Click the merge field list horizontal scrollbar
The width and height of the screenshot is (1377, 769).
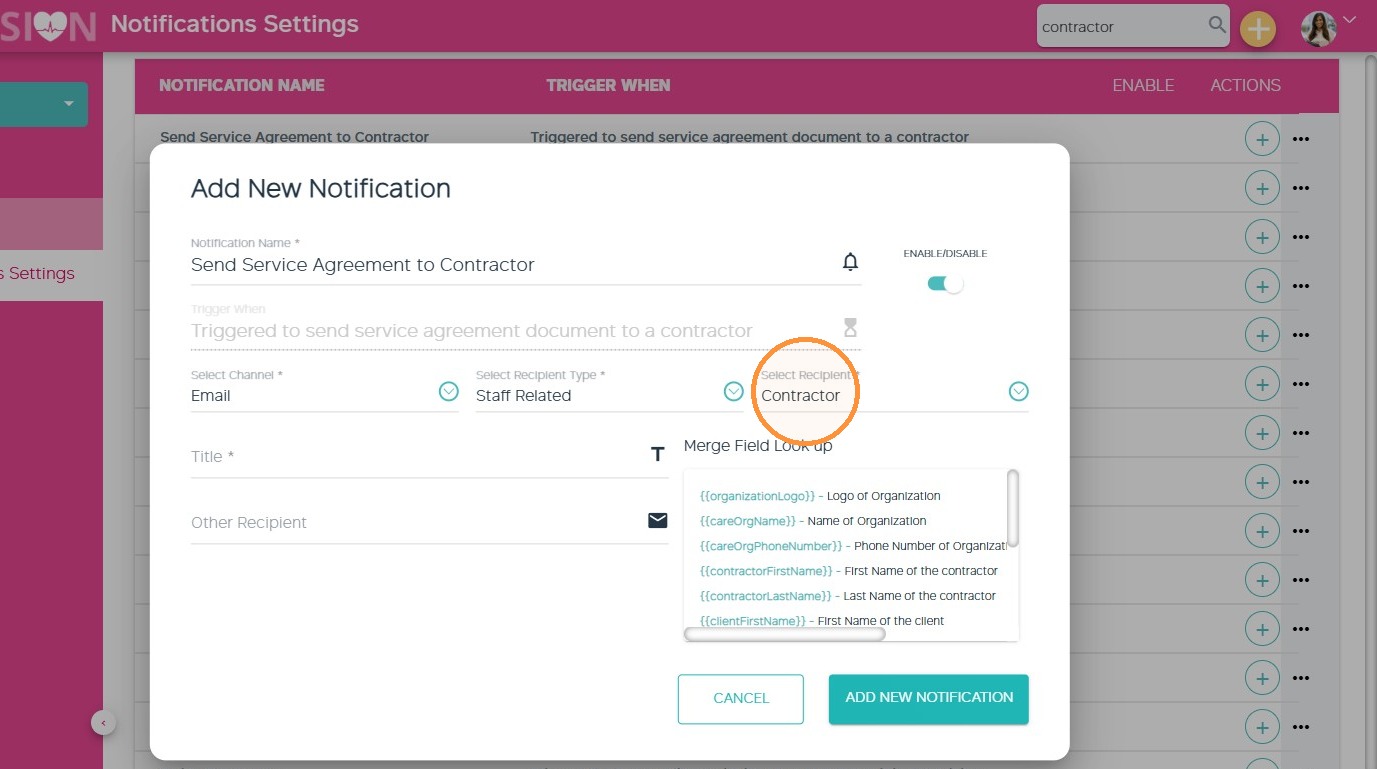point(785,633)
